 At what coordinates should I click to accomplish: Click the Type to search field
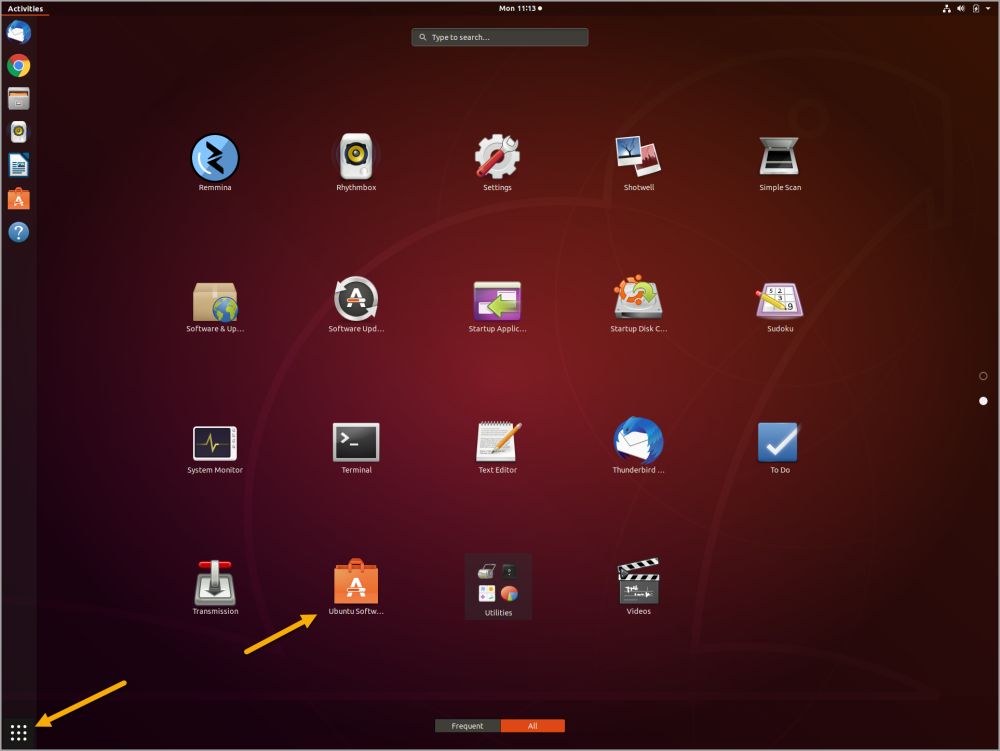click(x=499, y=37)
